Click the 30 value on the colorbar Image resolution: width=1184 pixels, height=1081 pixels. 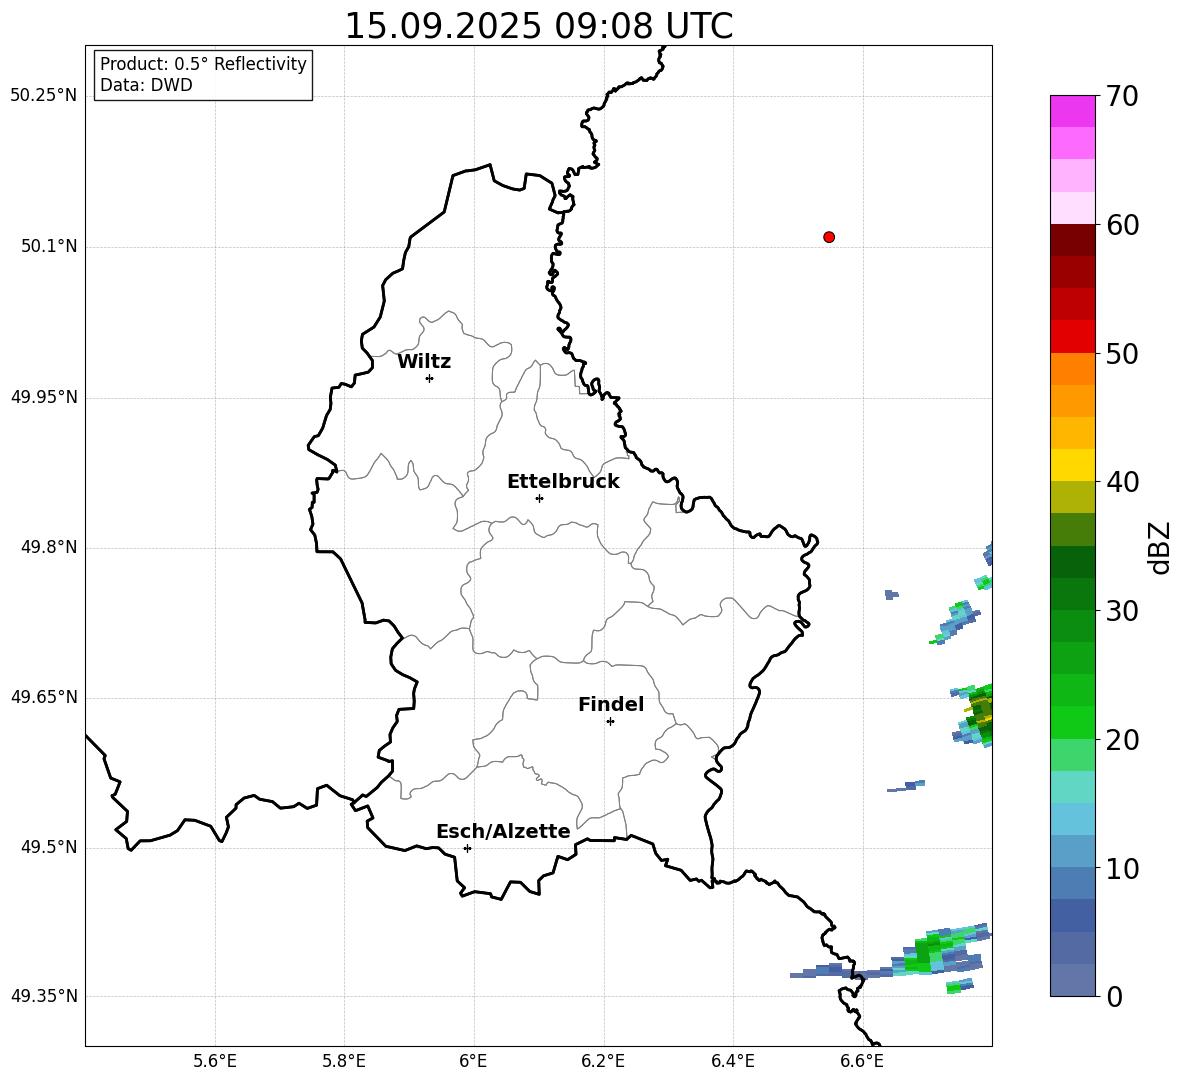[1122, 611]
